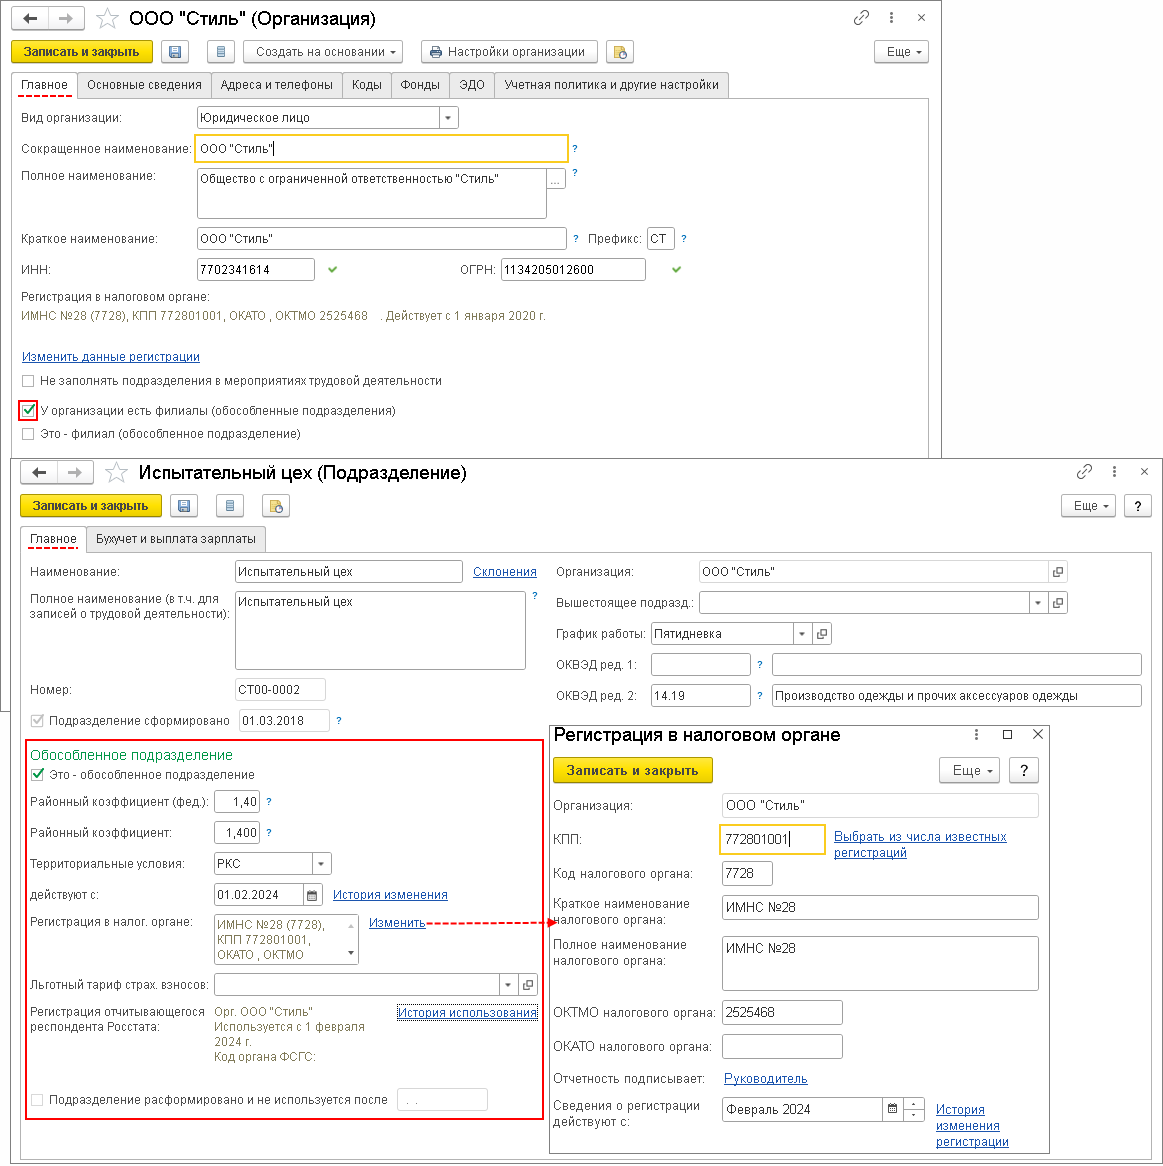Expand the Льготный тариф страх. взносов dropdown

pos(509,985)
